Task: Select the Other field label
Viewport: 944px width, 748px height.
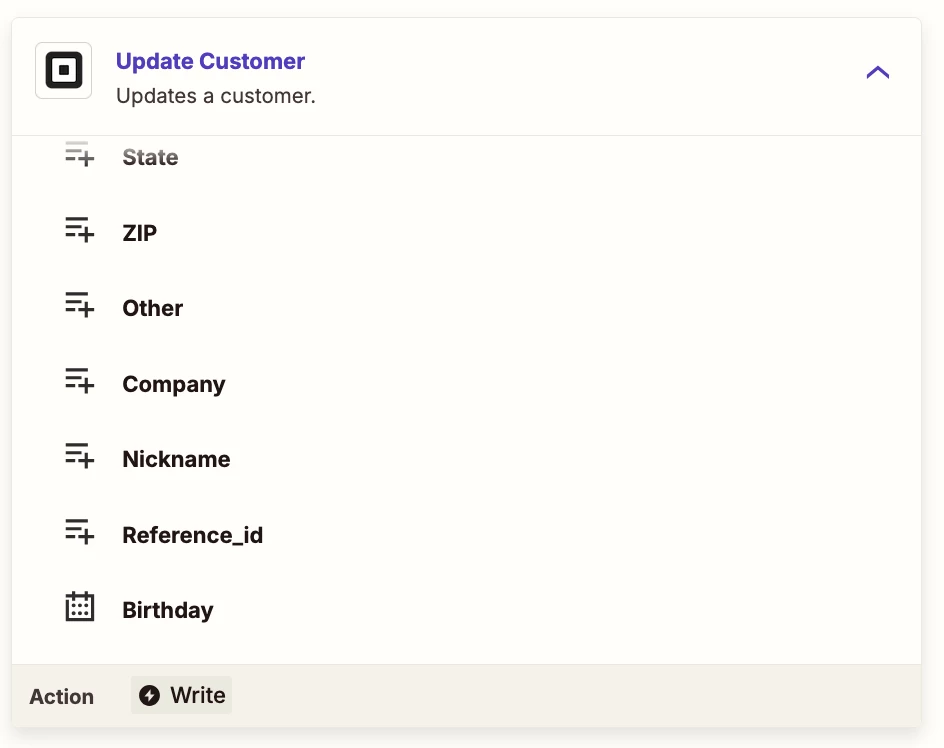Action: tap(152, 308)
